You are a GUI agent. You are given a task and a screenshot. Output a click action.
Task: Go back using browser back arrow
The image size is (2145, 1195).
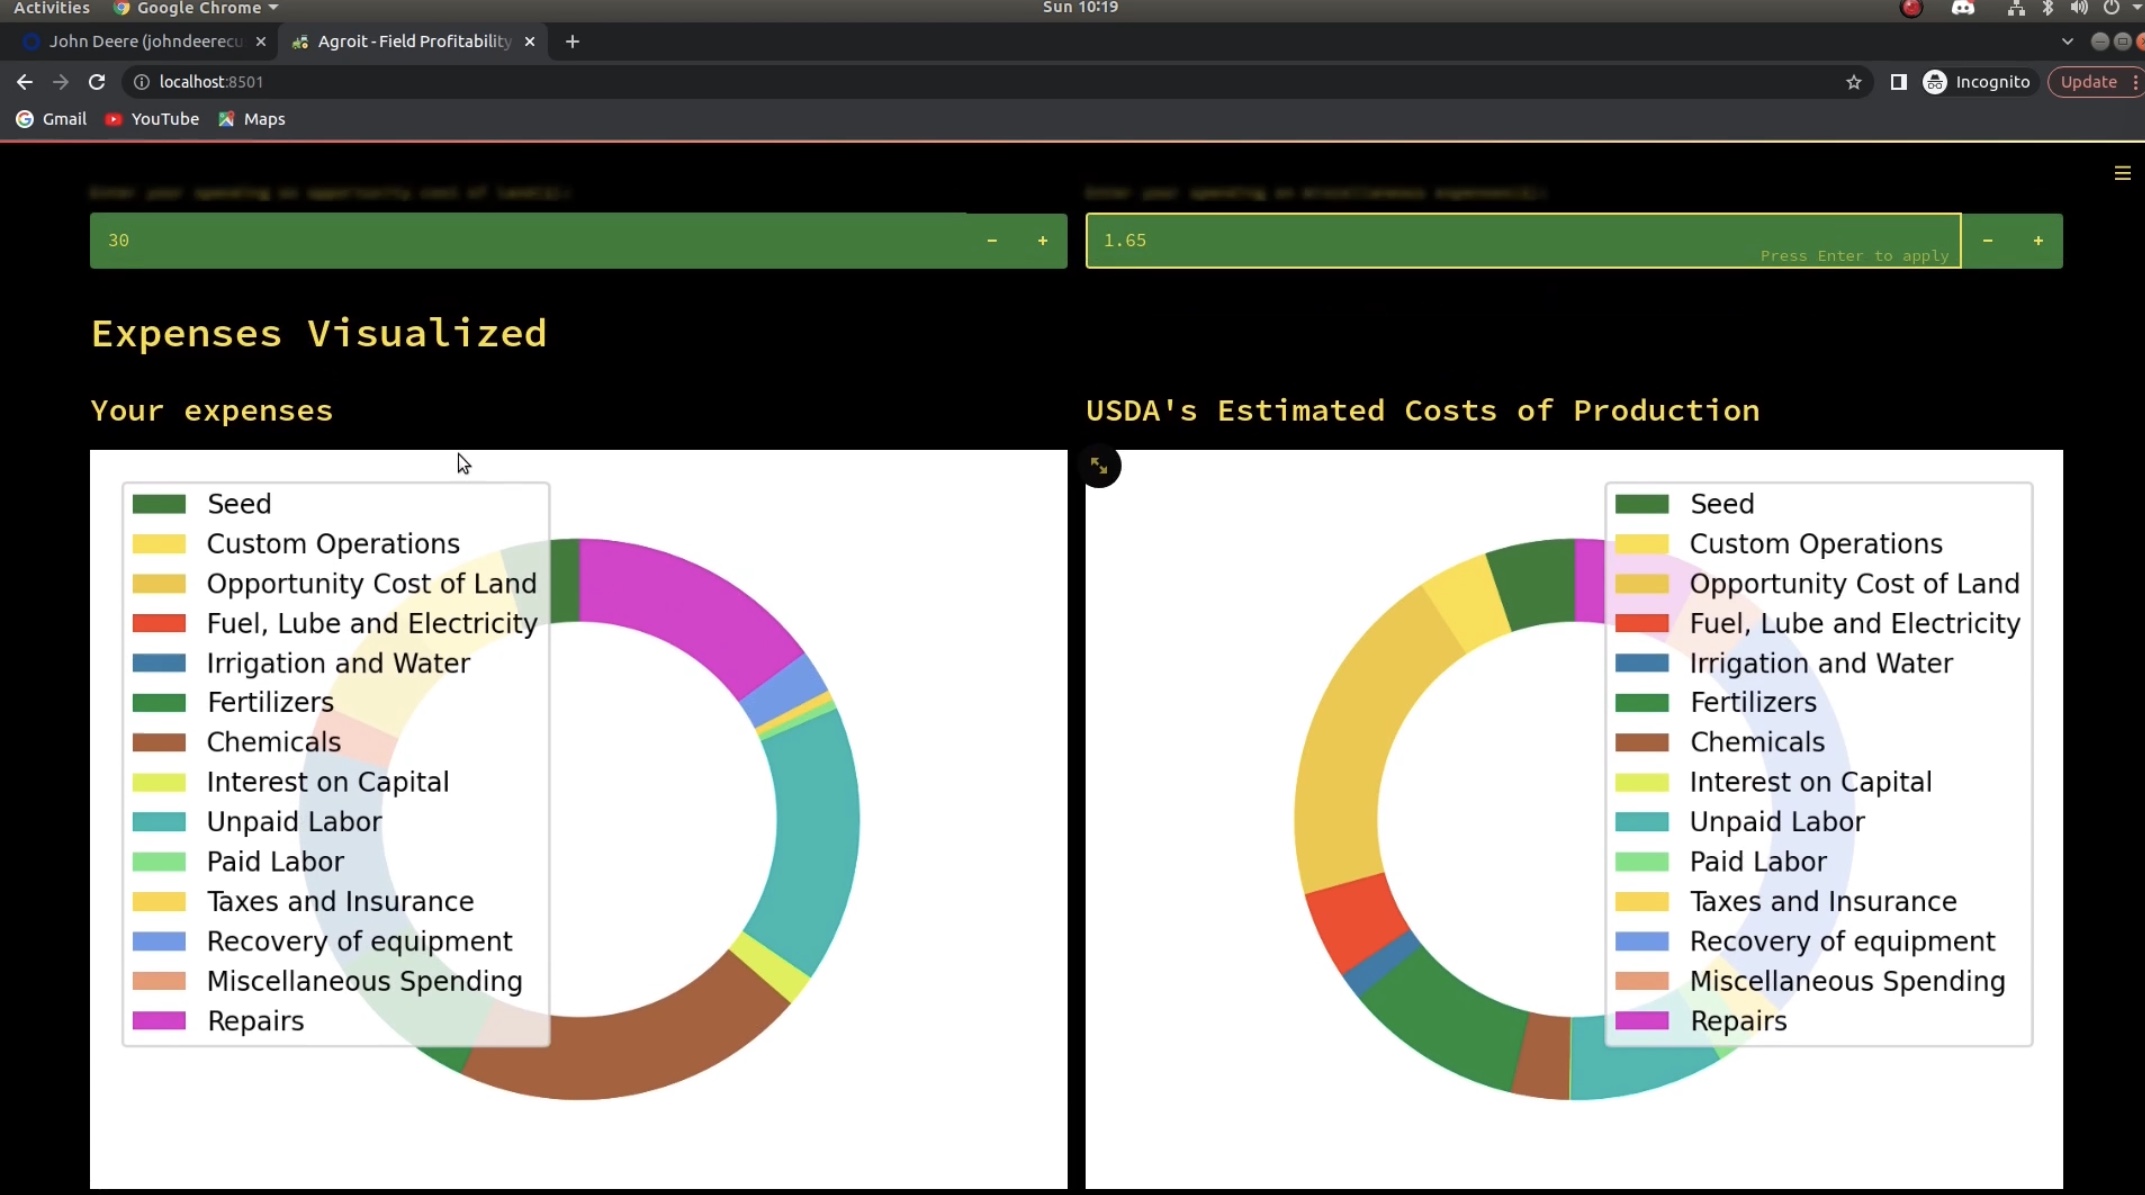click(25, 82)
